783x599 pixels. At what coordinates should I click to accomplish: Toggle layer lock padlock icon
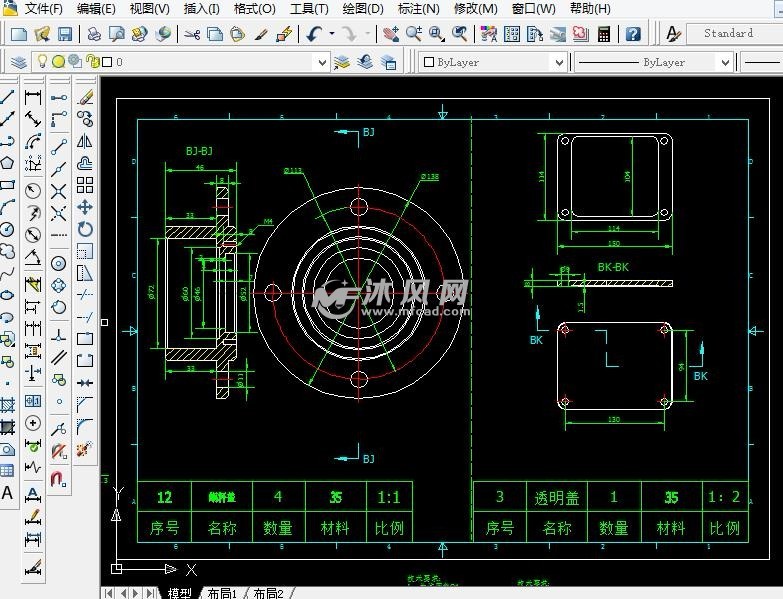(x=93, y=61)
